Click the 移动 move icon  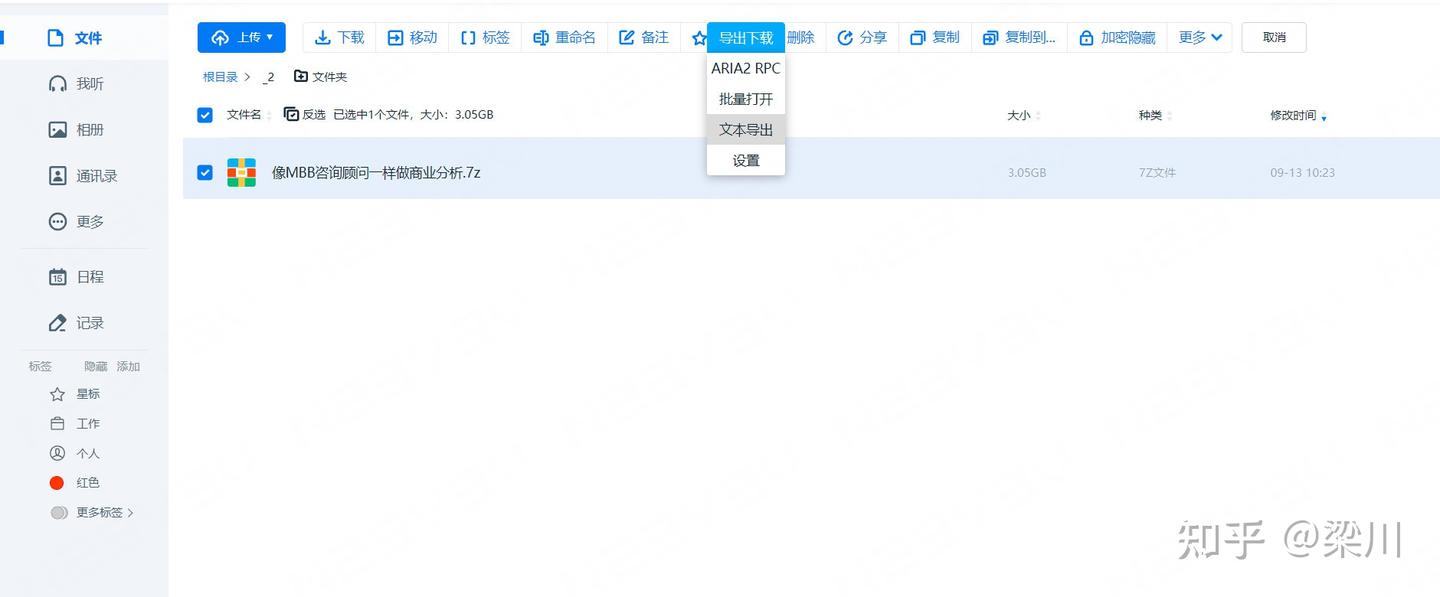coord(412,37)
